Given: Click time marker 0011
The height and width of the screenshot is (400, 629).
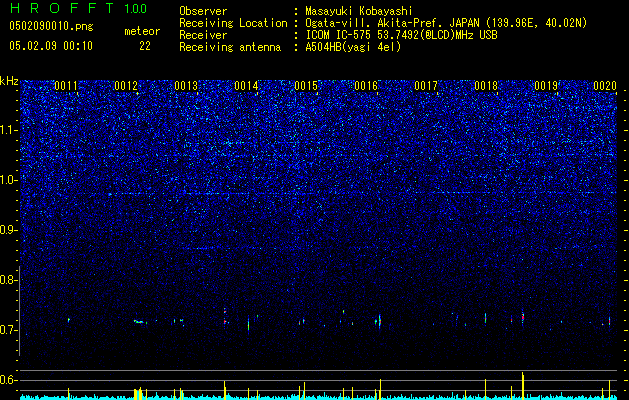Looking at the screenshot, I should click(66, 86).
